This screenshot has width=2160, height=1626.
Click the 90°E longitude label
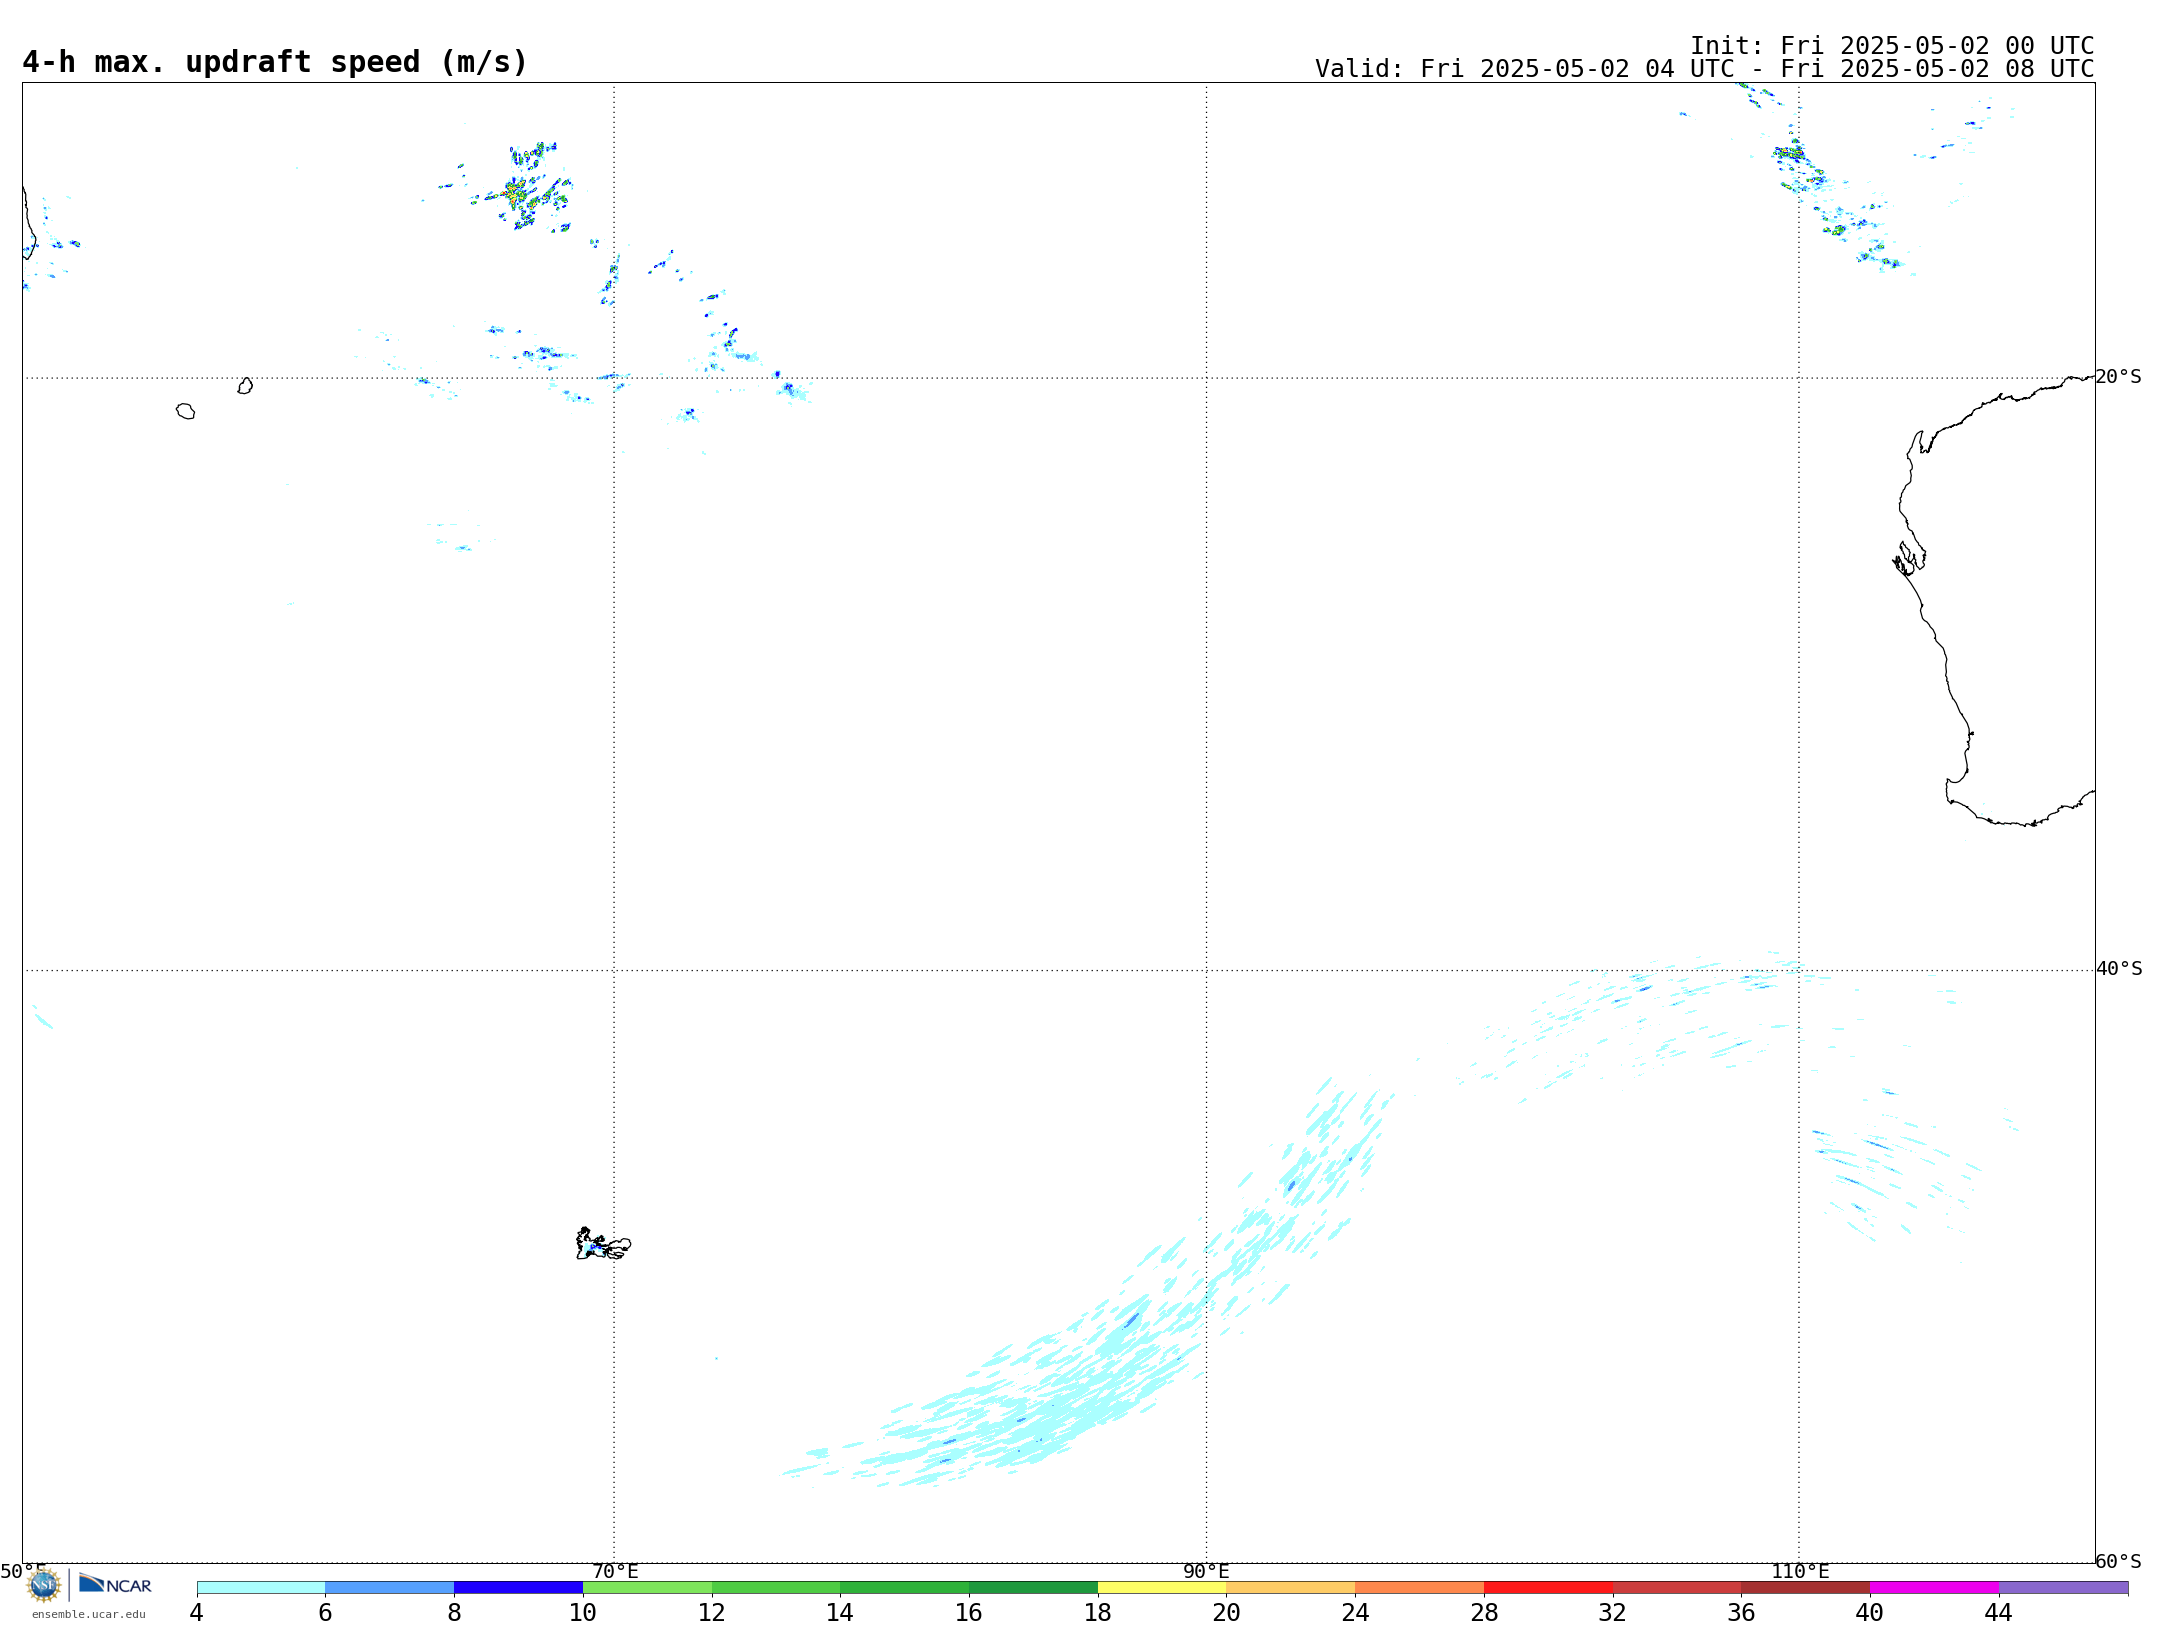tap(1206, 1572)
